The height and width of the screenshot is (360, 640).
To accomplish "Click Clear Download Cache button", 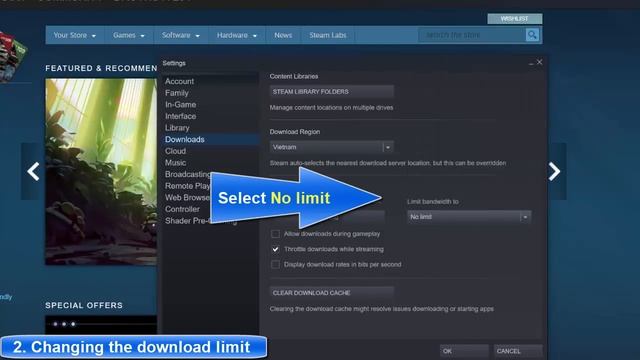I will tap(331, 293).
